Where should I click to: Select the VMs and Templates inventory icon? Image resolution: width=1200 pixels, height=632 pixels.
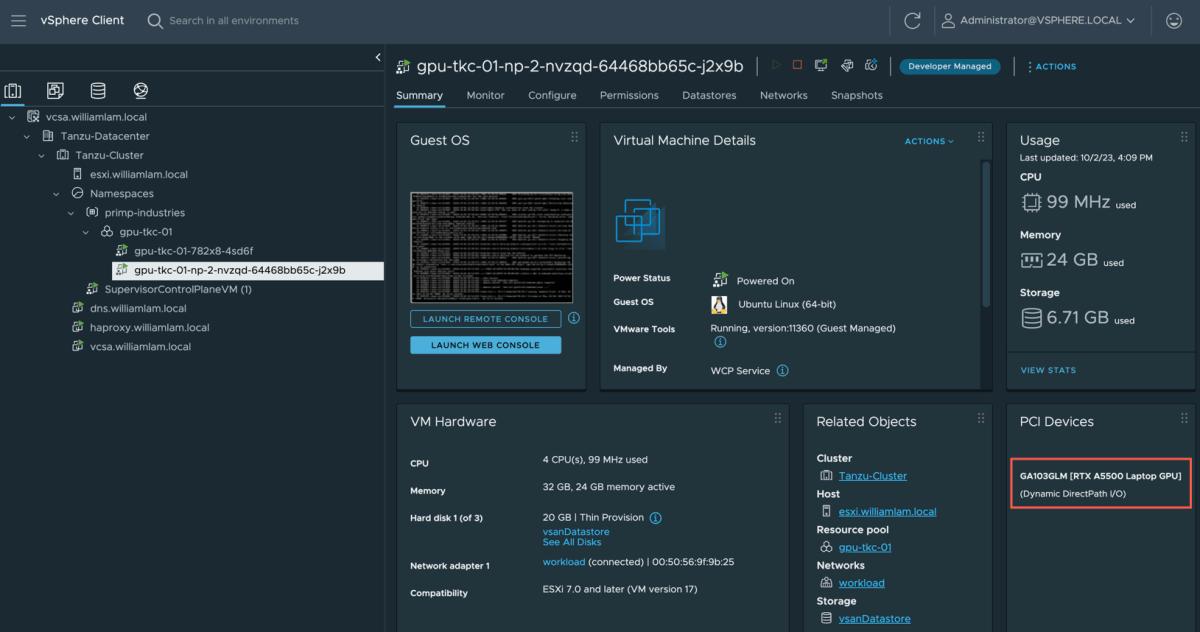55,91
